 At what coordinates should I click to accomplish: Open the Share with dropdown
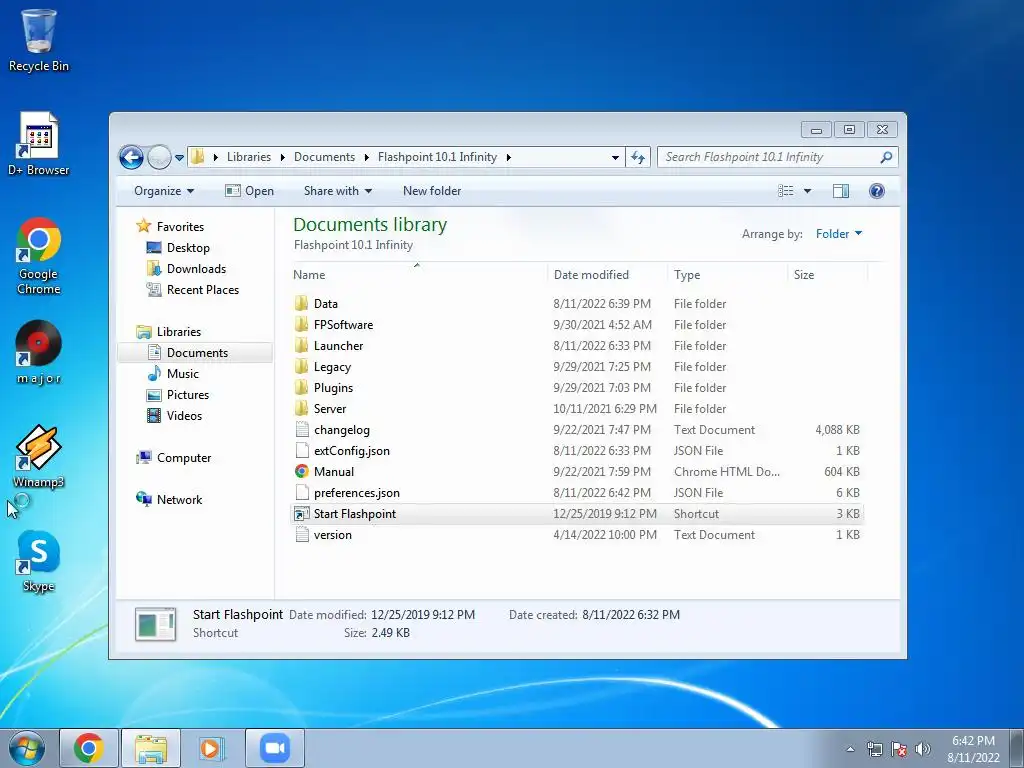338,191
